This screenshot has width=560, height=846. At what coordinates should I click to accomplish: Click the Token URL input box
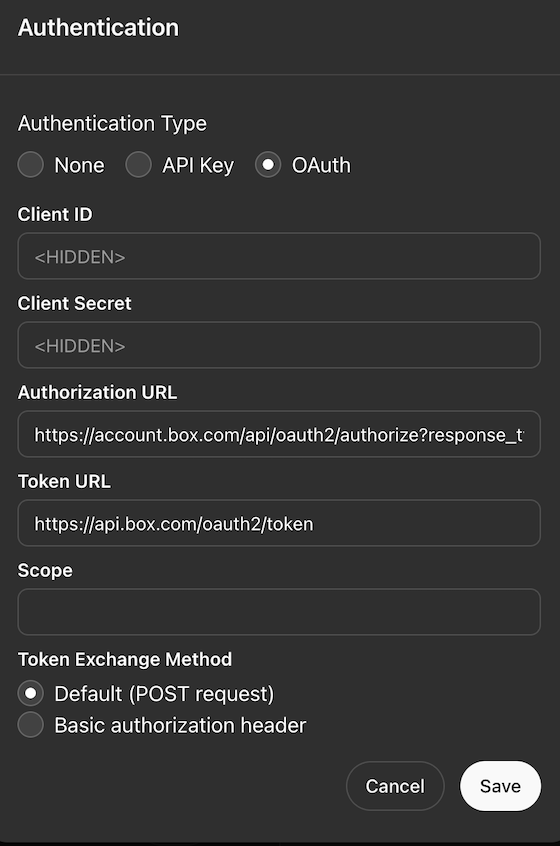click(279, 523)
